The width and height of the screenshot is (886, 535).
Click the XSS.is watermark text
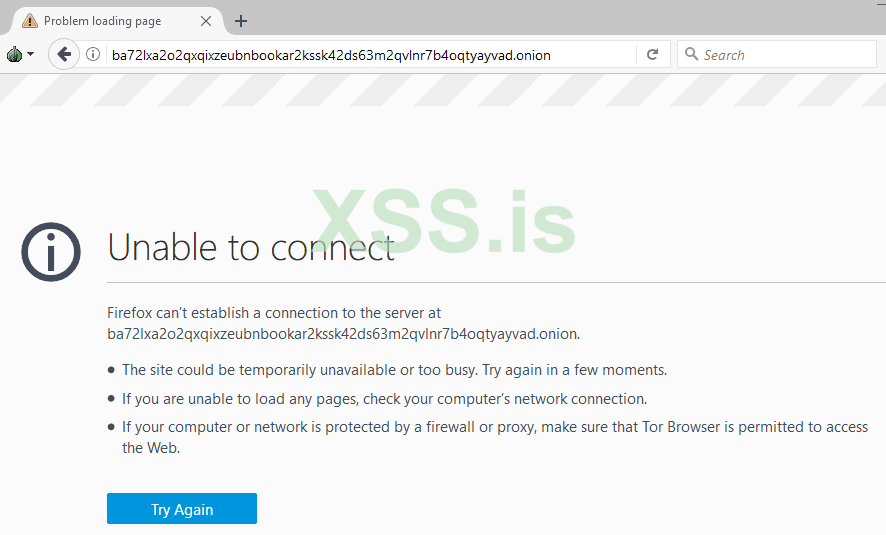444,222
